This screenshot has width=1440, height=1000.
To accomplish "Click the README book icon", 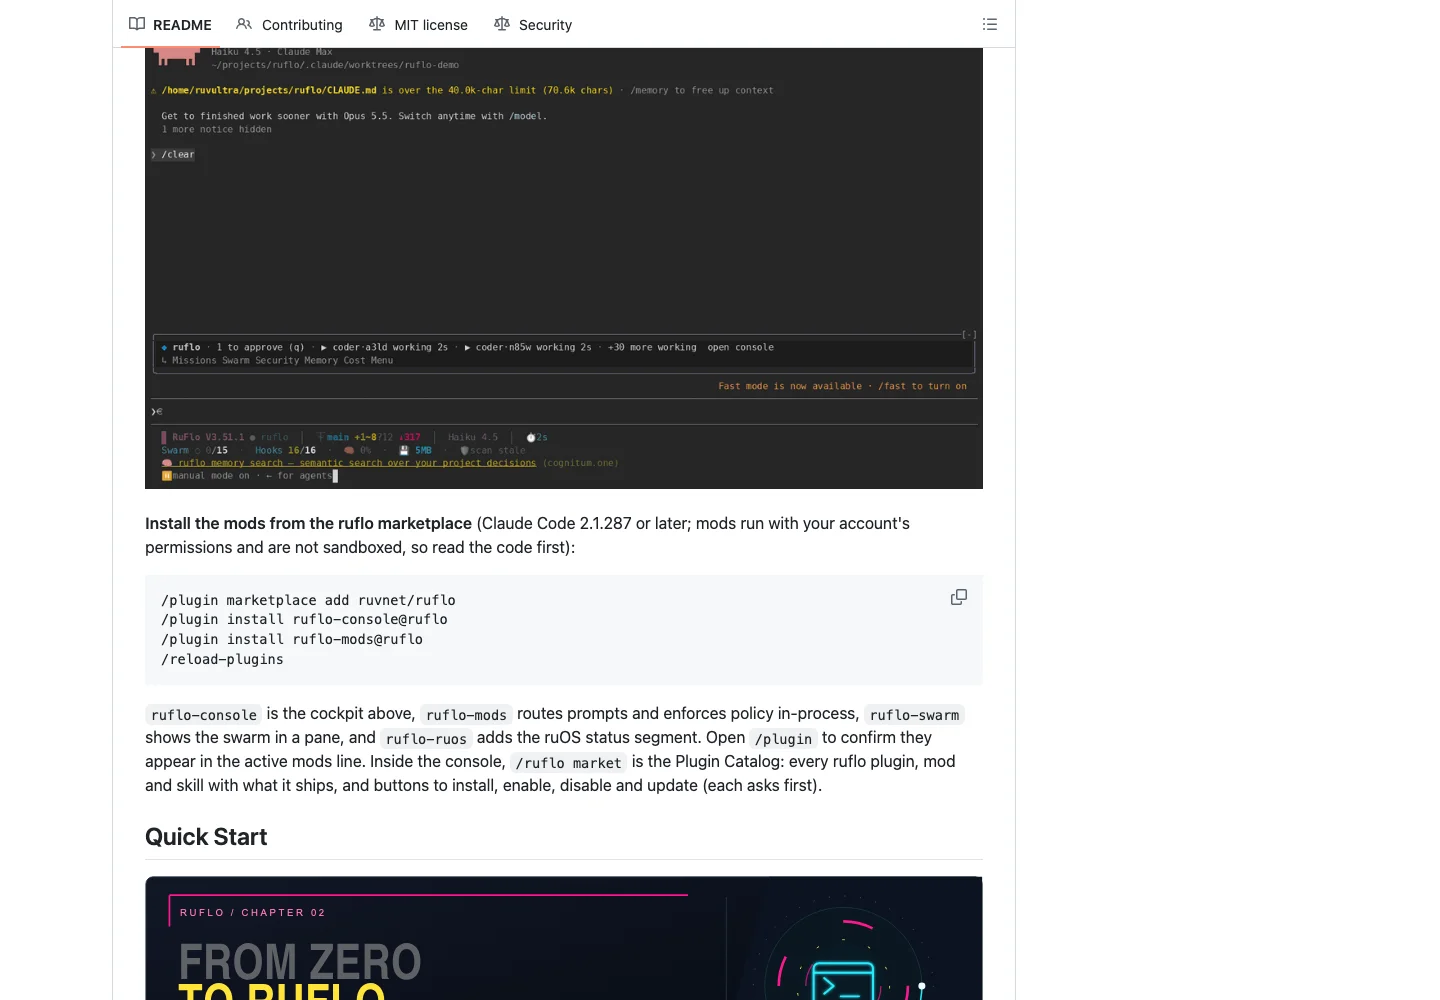I will pyautogui.click(x=137, y=24).
